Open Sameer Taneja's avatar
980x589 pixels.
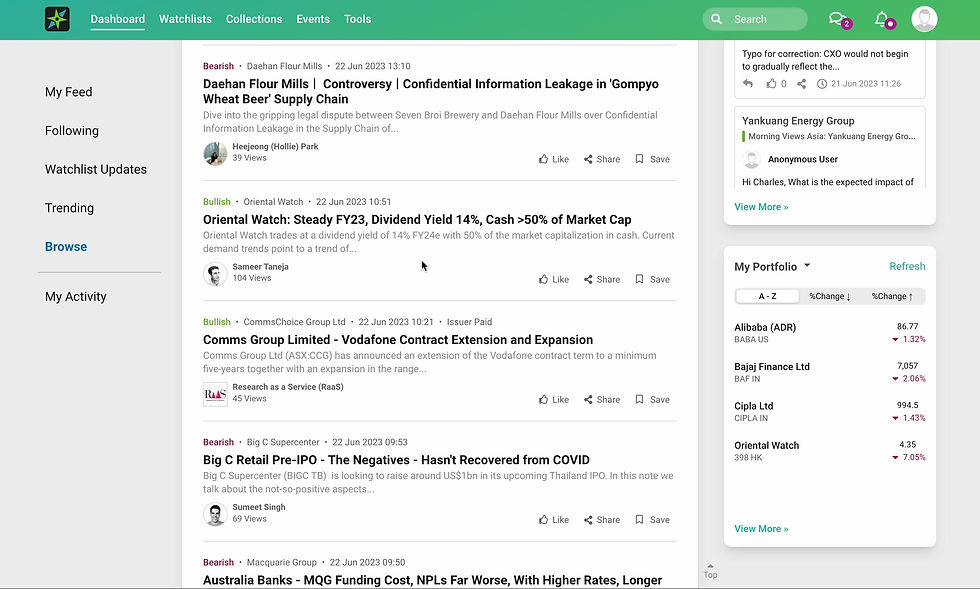point(215,273)
